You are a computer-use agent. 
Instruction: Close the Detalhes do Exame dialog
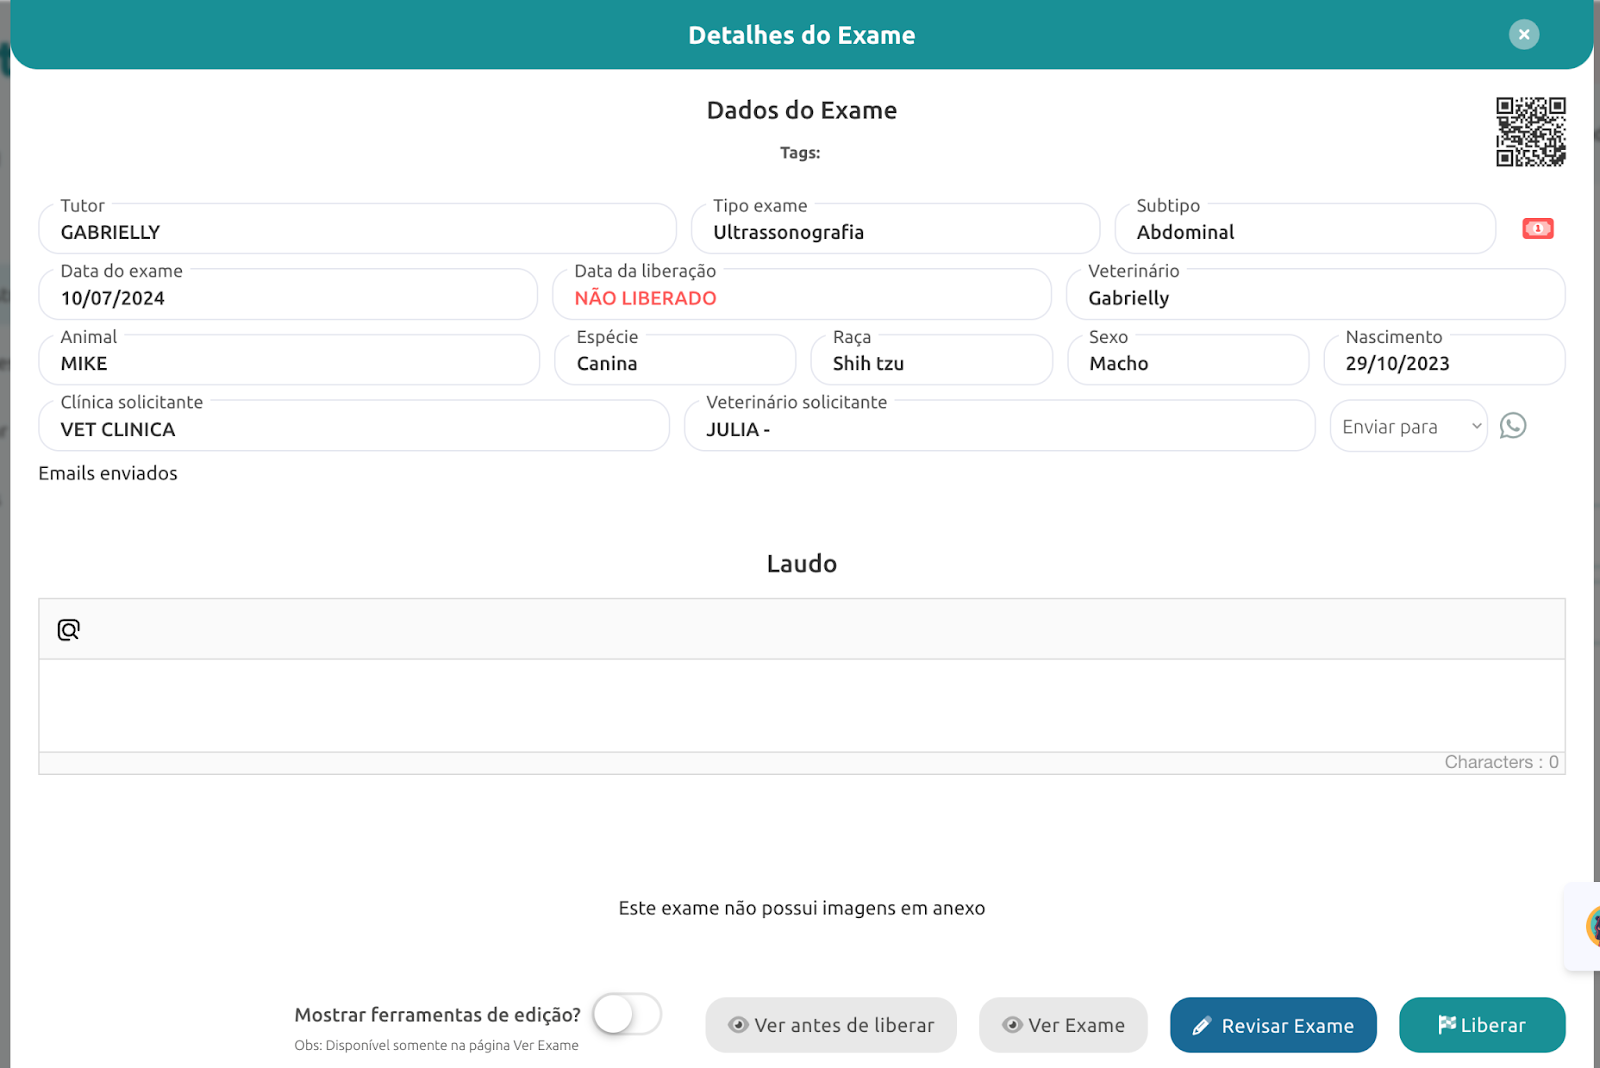click(x=1524, y=35)
